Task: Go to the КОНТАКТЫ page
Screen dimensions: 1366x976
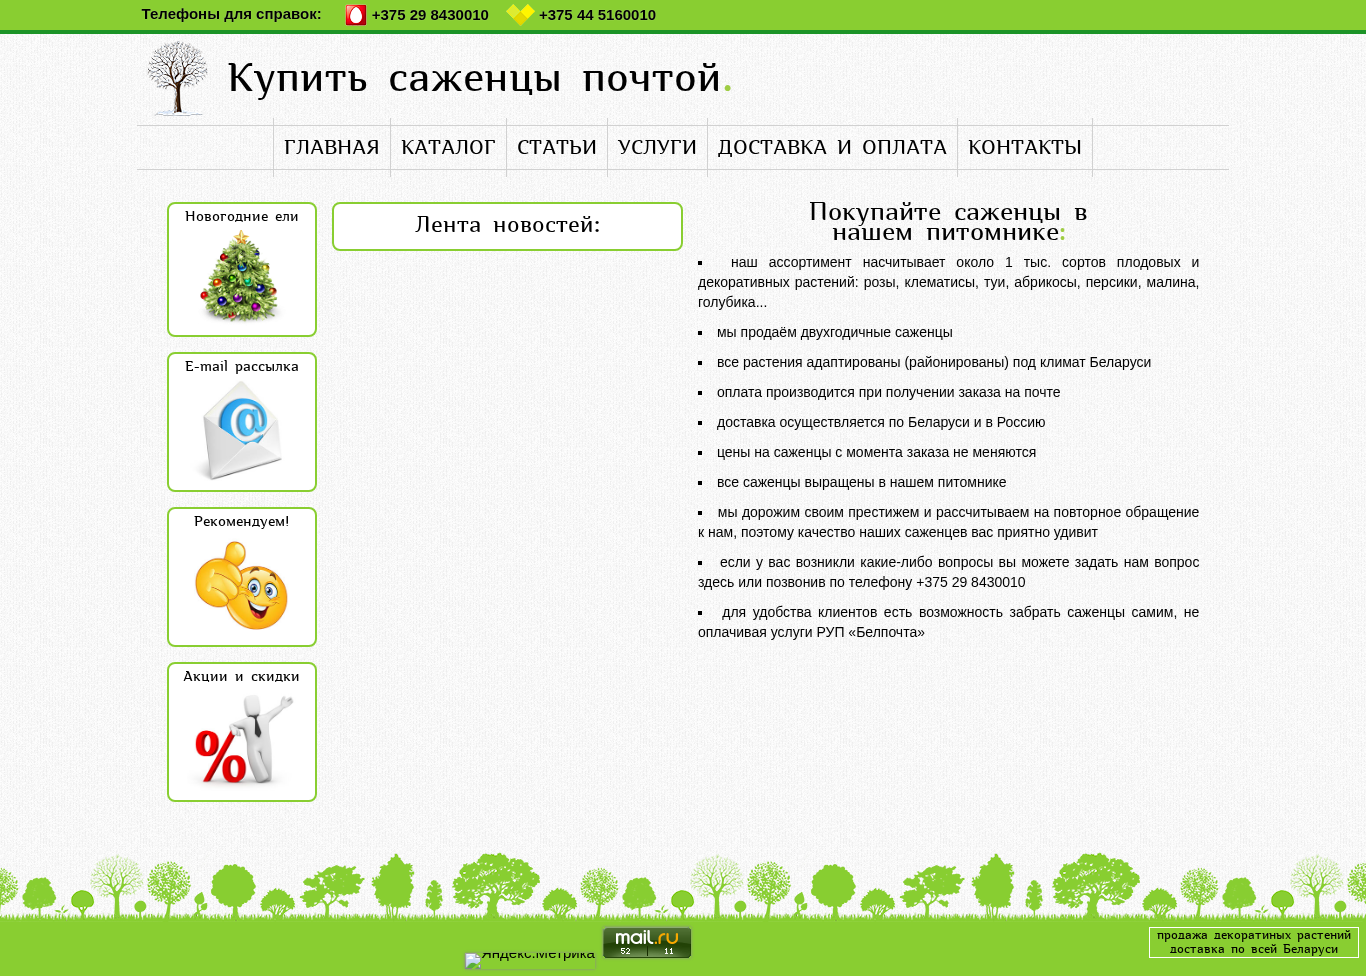Action: (x=1025, y=147)
